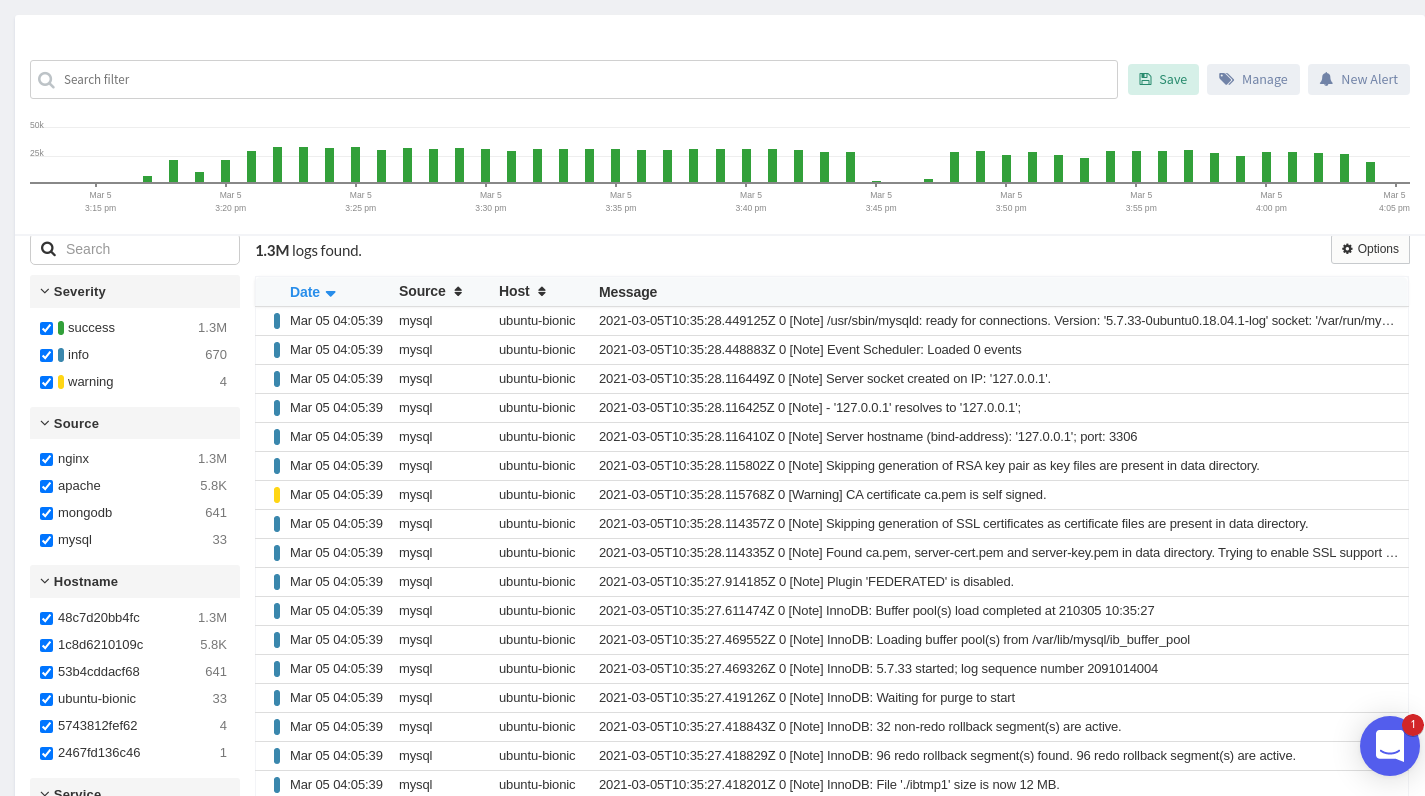Open 'InnoDB: 5.7.33 started' log row
1425x796 pixels.
pos(831,669)
